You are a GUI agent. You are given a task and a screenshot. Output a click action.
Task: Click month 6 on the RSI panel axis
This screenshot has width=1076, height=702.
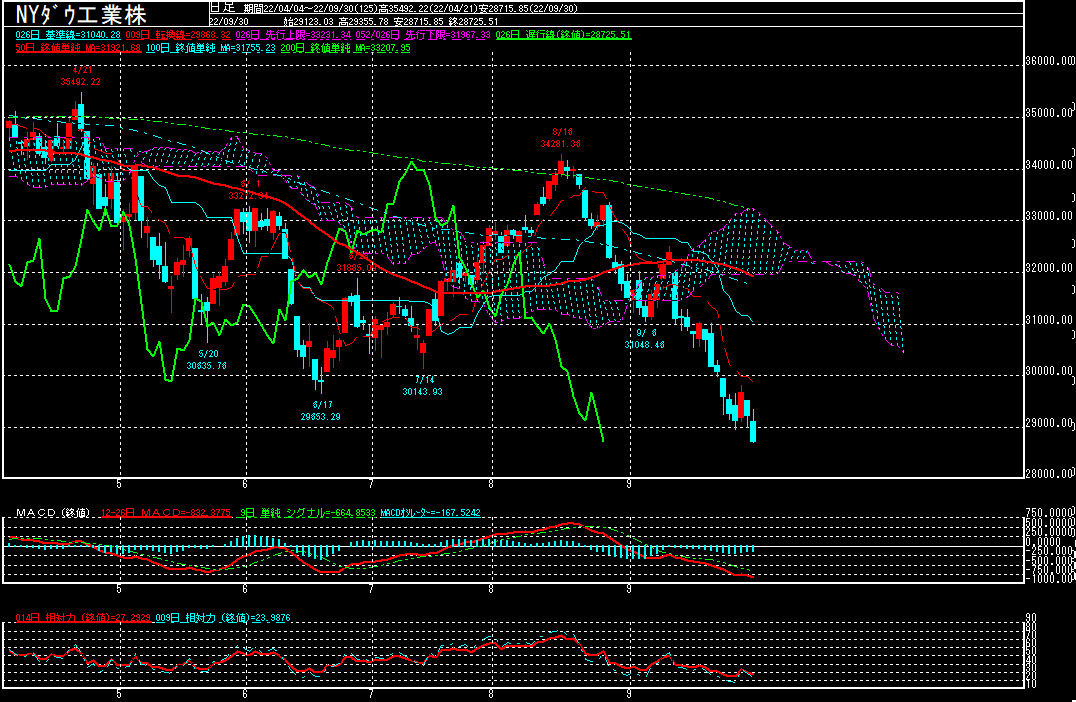(245, 694)
